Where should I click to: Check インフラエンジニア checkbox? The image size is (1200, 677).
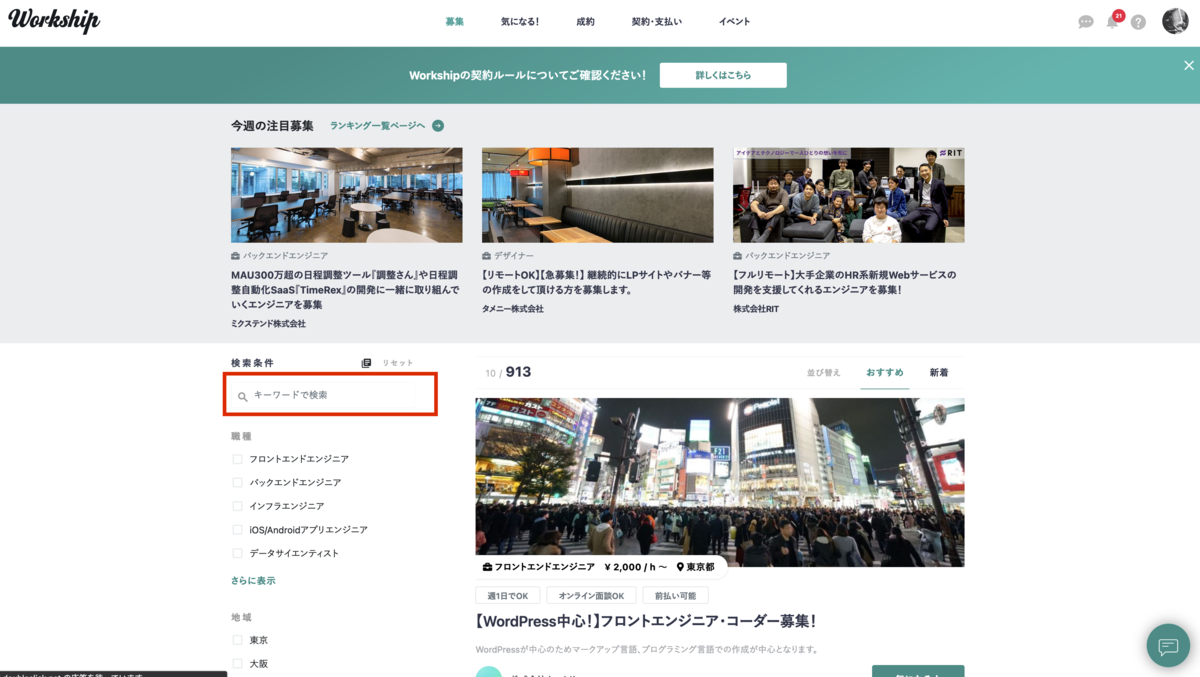(x=238, y=506)
